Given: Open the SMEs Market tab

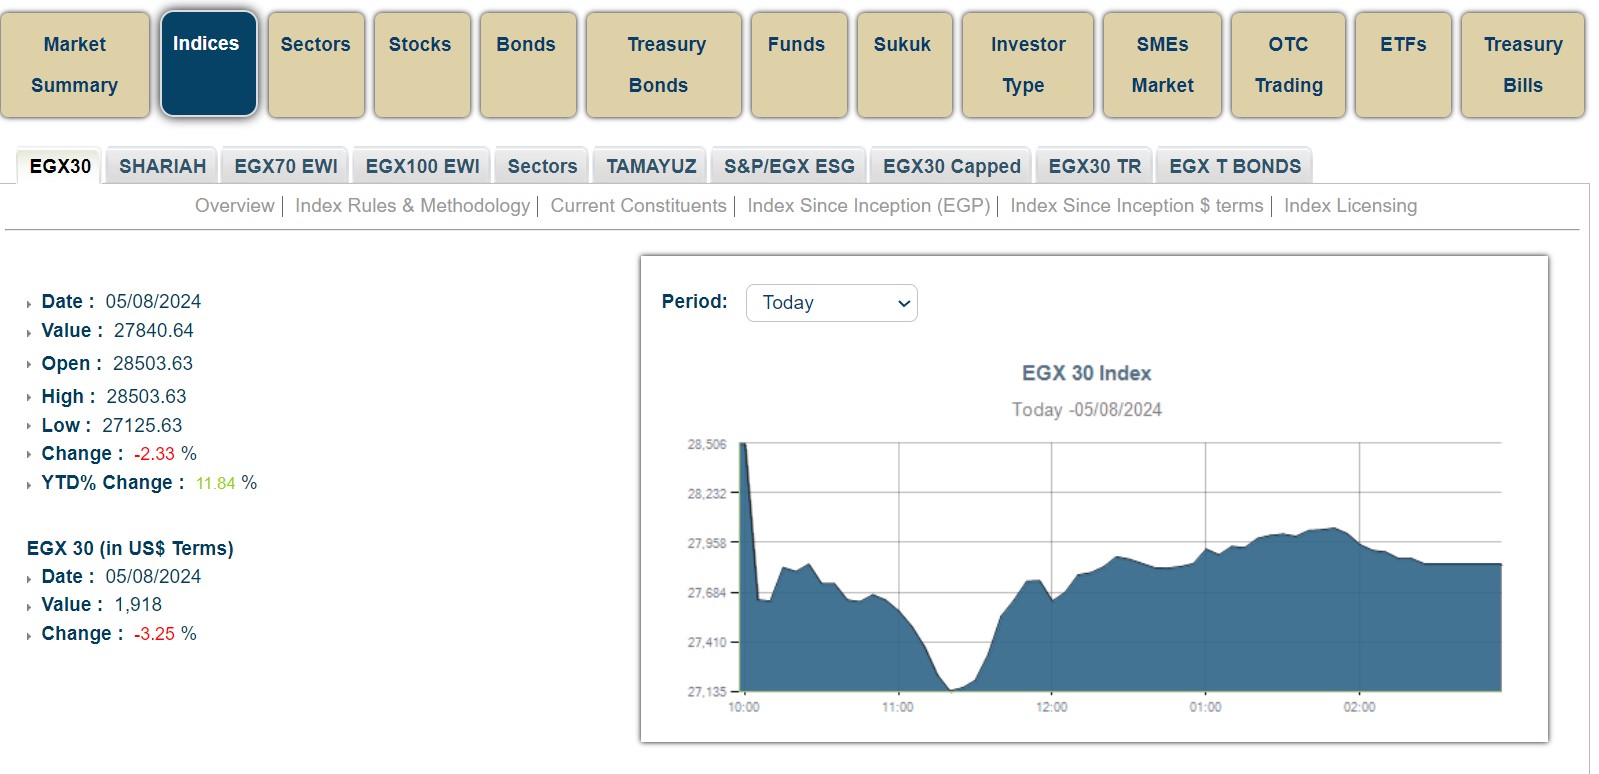Looking at the screenshot, I should [x=1162, y=65].
